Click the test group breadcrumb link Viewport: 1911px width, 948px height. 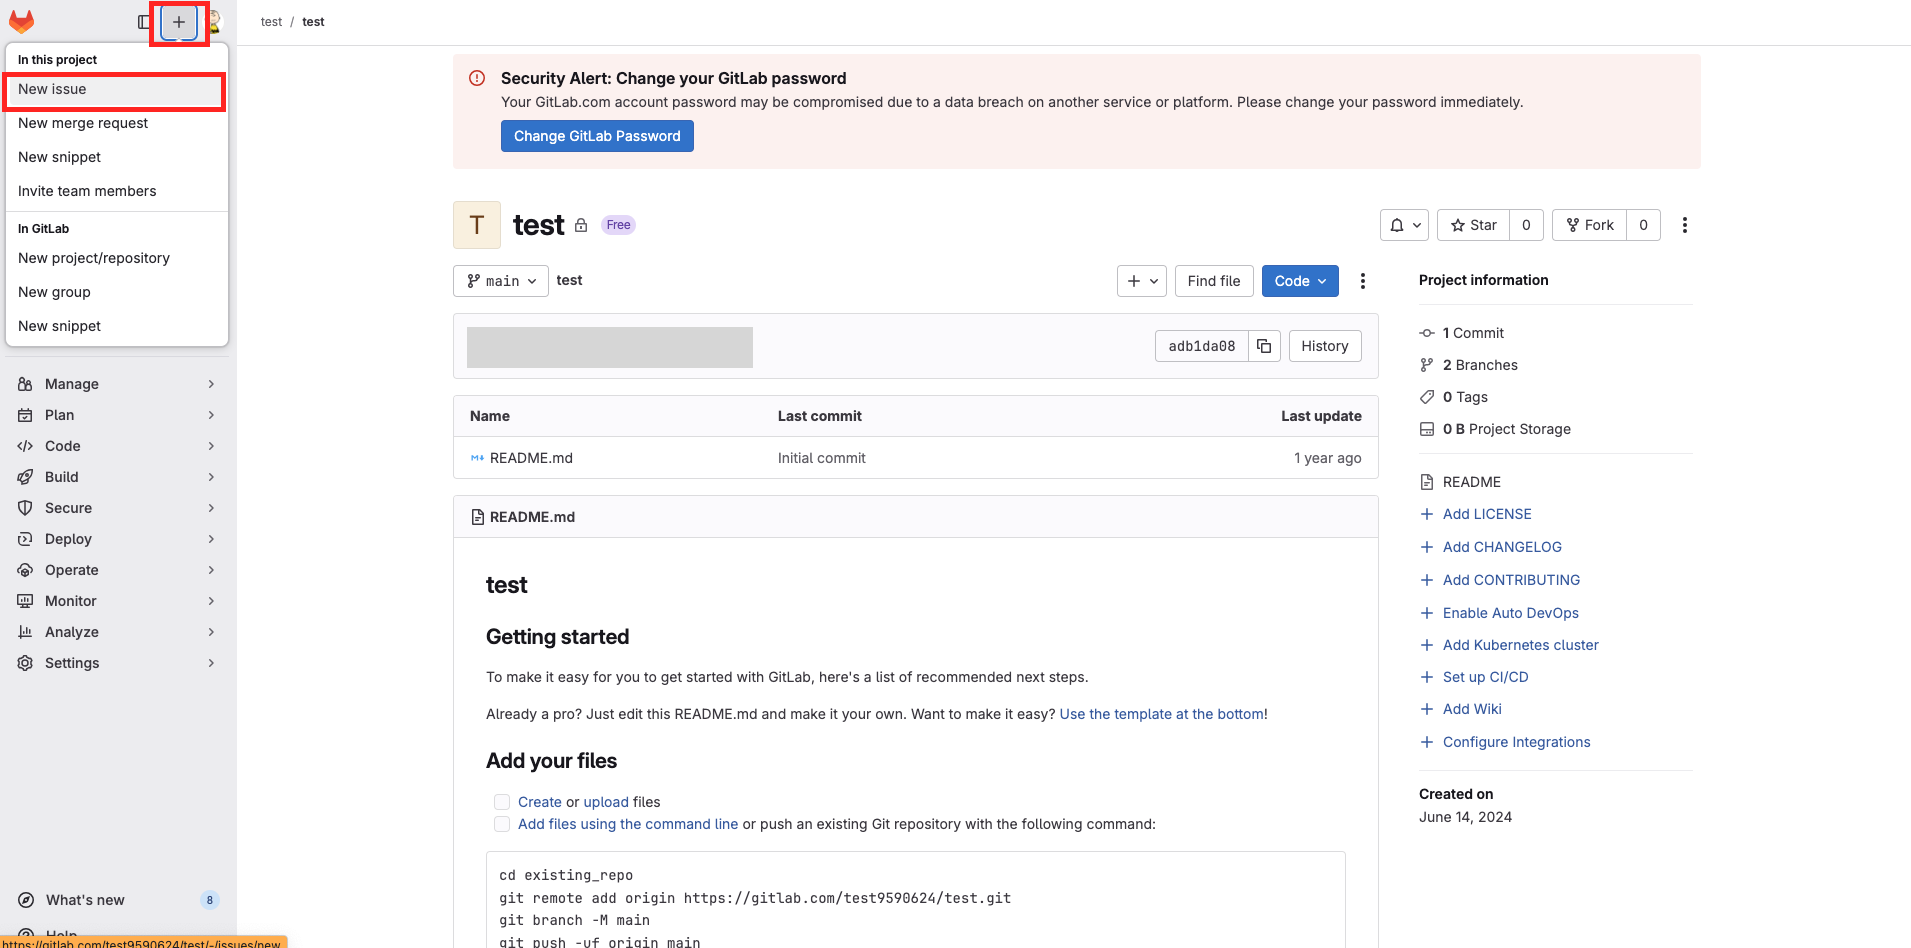pos(271,22)
